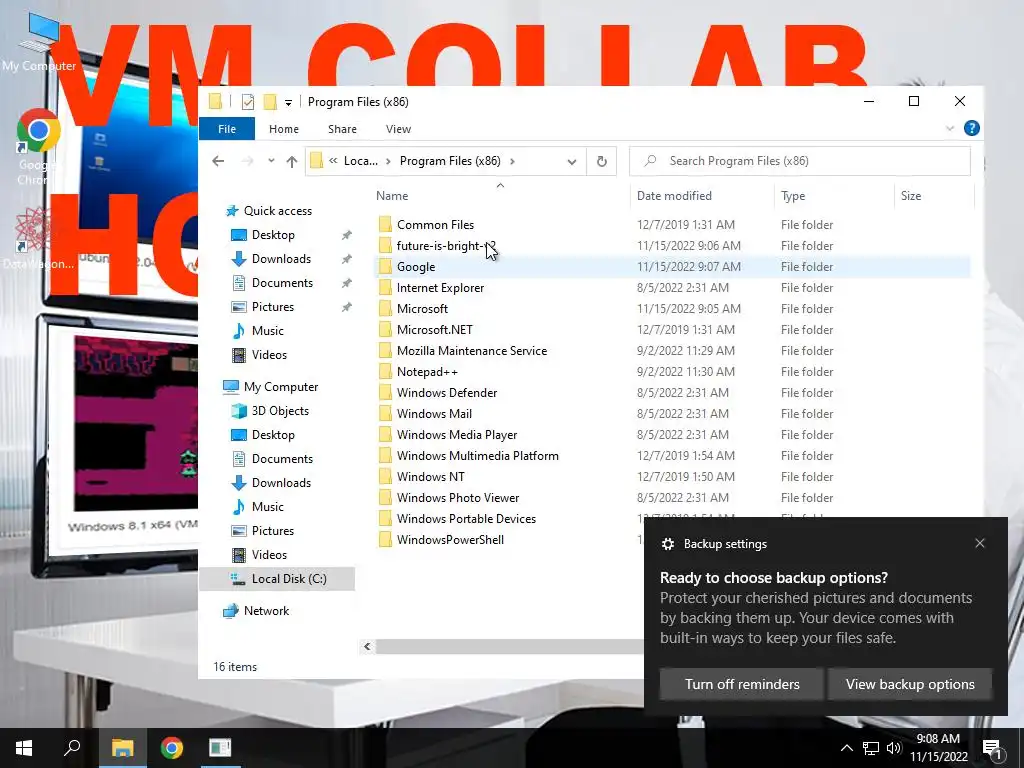
Task: Select Quick access in navigation pane
Action: [x=278, y=211]
